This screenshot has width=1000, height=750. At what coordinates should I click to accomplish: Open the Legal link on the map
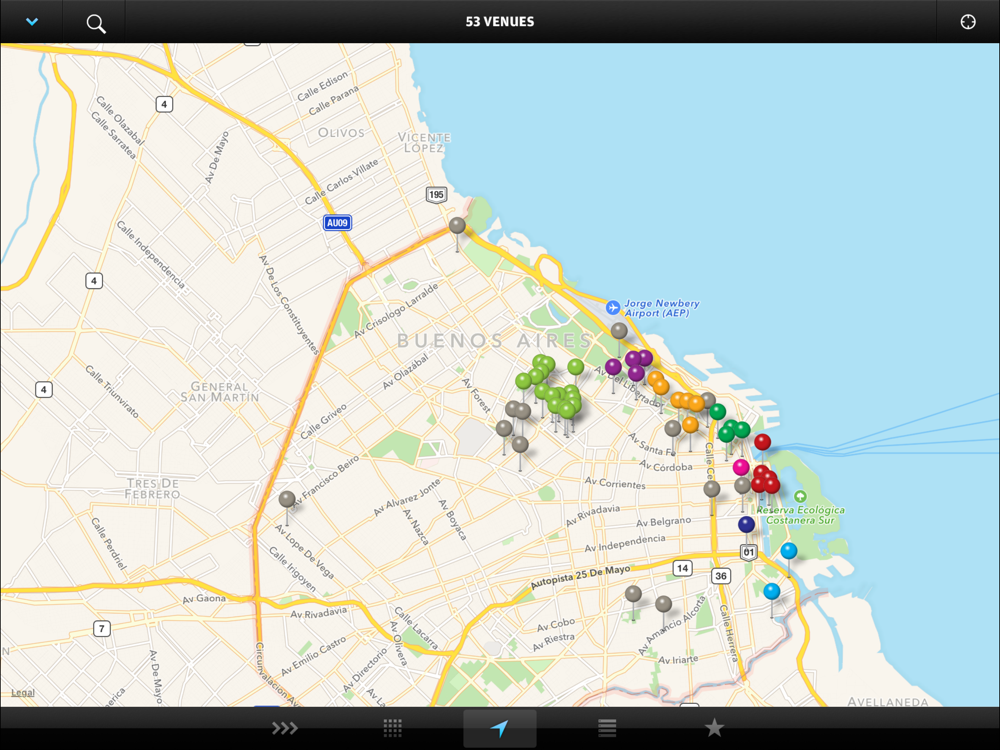point(23,693)
